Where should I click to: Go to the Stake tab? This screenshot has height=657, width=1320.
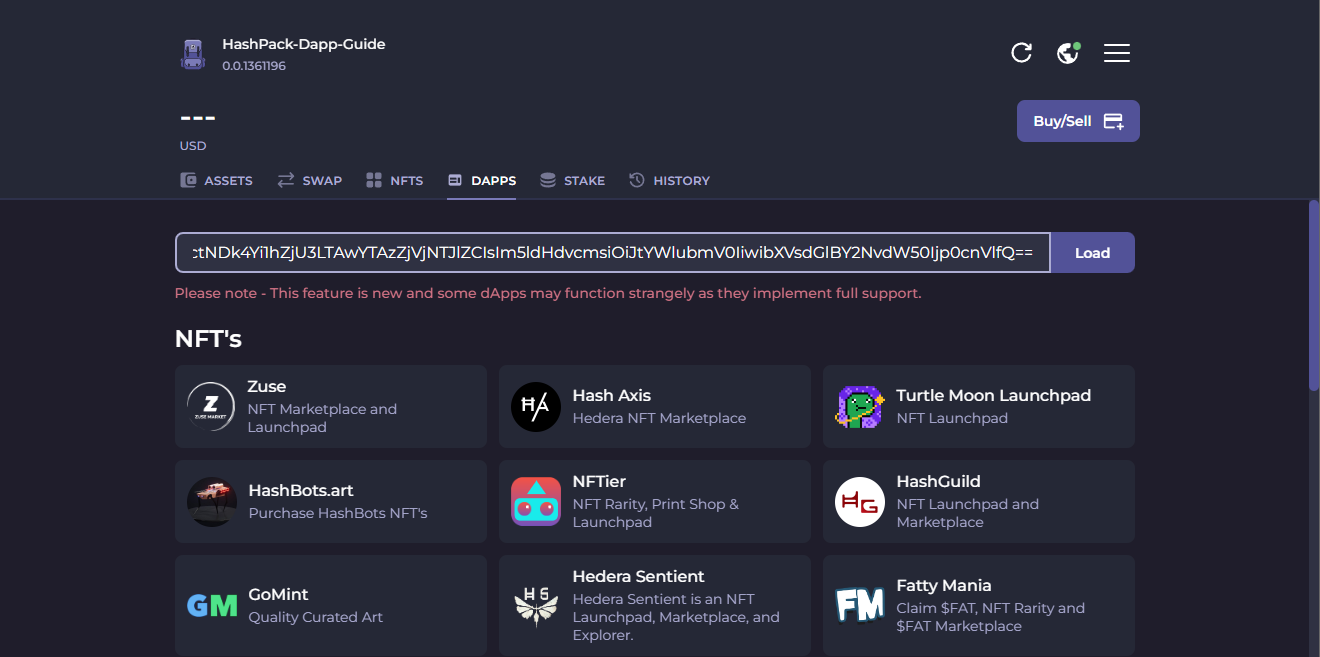(572, 181)
